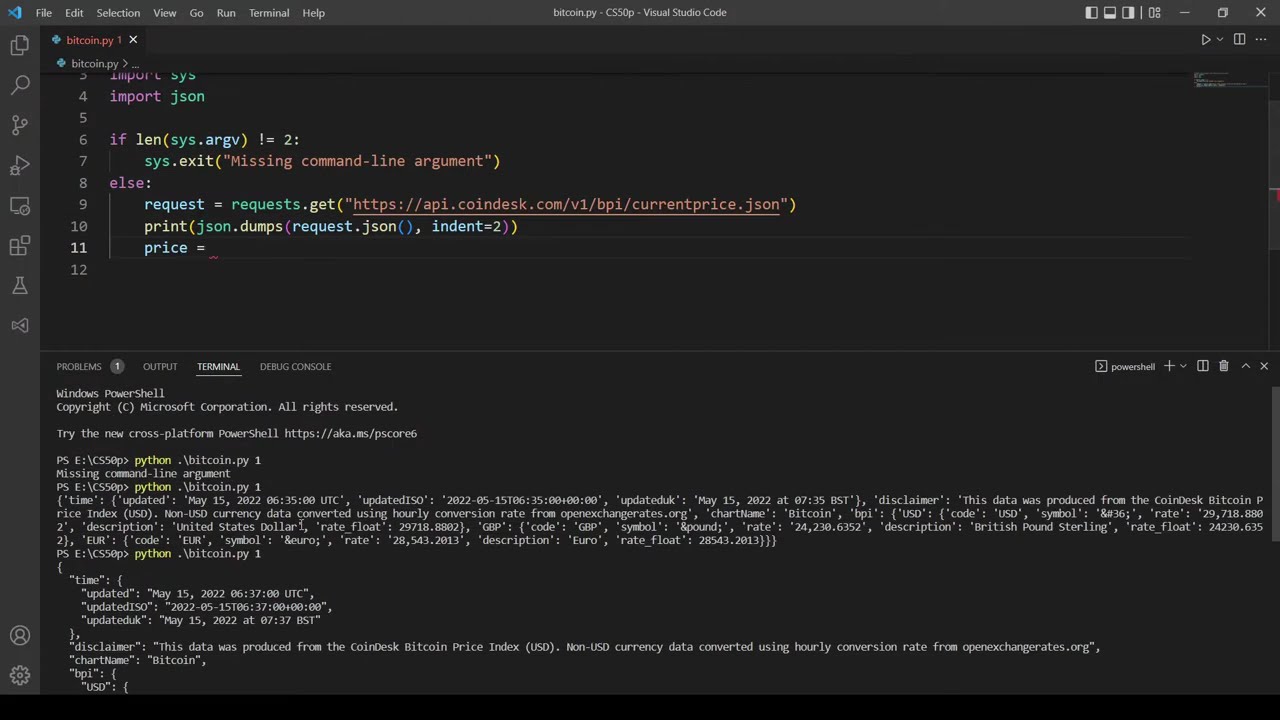Run Python file with play icon
The image size is (1280, 720).
pos(1205,40)
